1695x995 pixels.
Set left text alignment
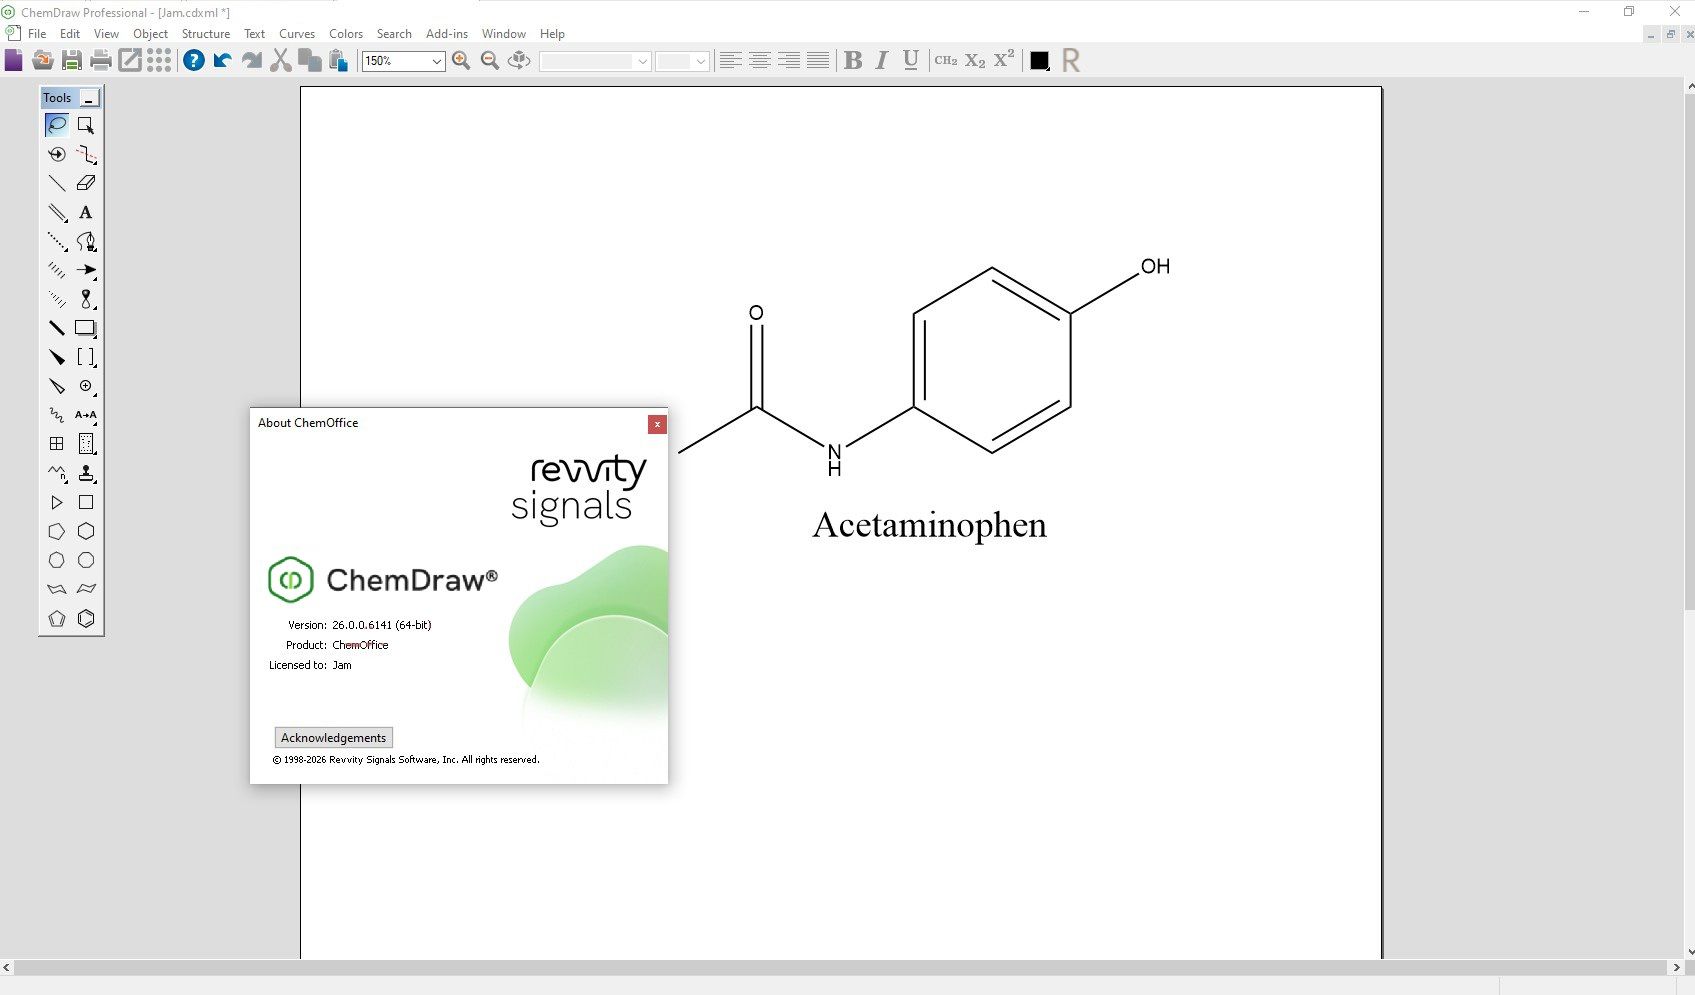click(731, 60)
